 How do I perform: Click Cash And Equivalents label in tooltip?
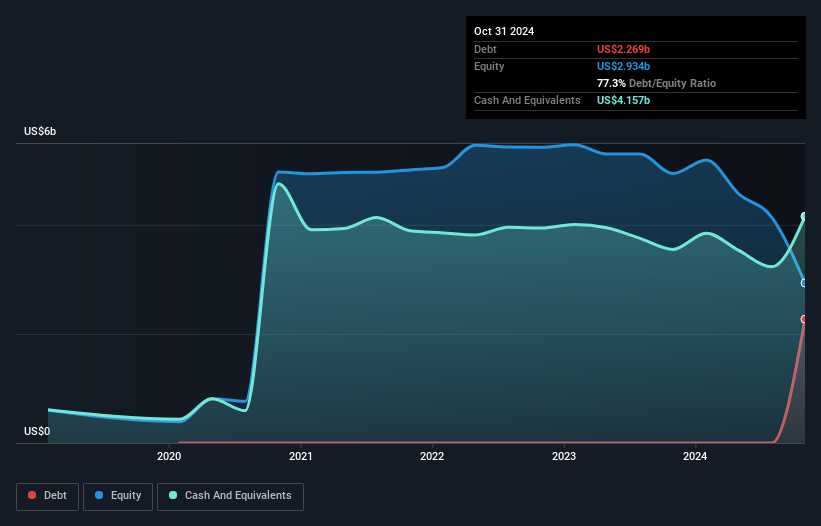click(x=527, y=100)
